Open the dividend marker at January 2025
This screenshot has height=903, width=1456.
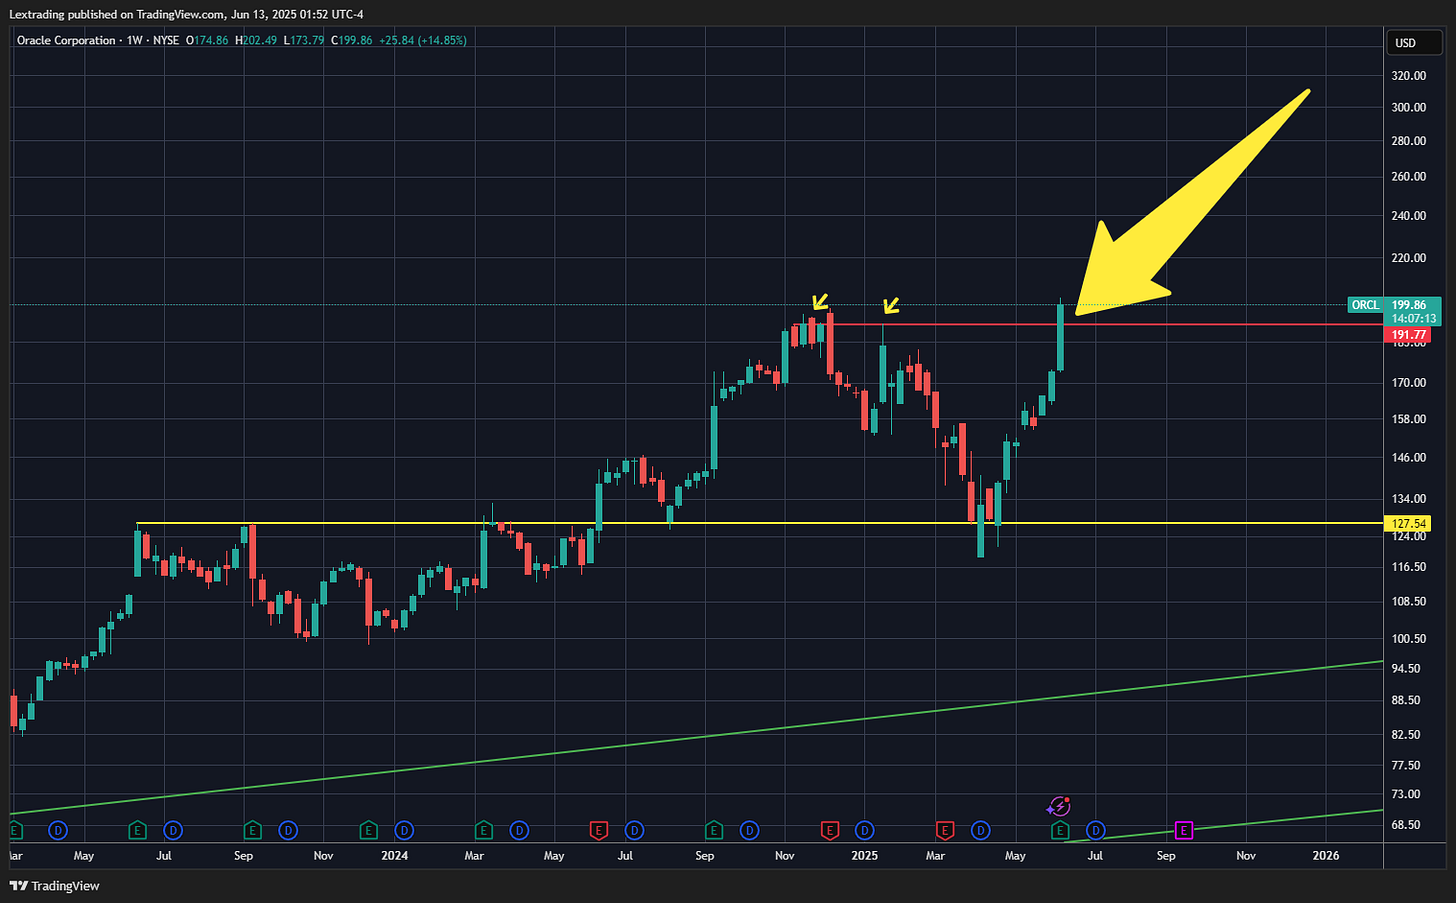click(x=865, y=830)
